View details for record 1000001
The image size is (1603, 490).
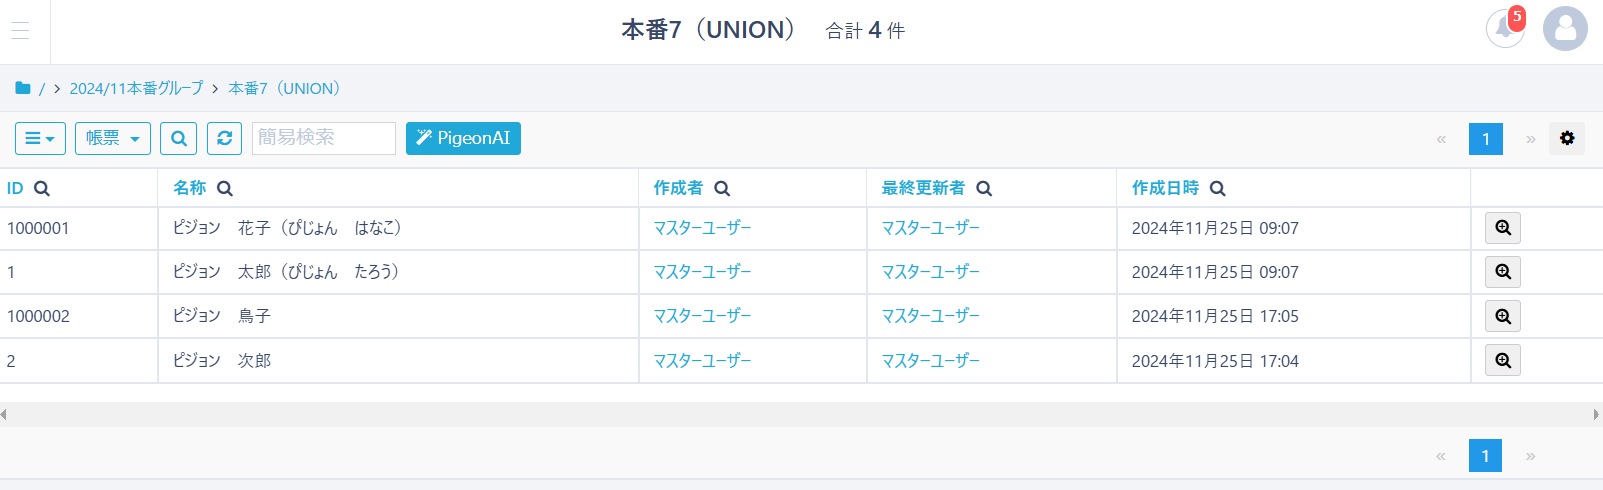tap(1503, 228)
